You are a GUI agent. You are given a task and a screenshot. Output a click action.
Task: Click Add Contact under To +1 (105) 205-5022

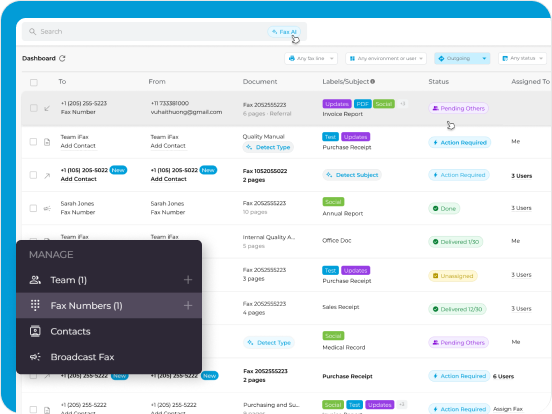(79, 179)
